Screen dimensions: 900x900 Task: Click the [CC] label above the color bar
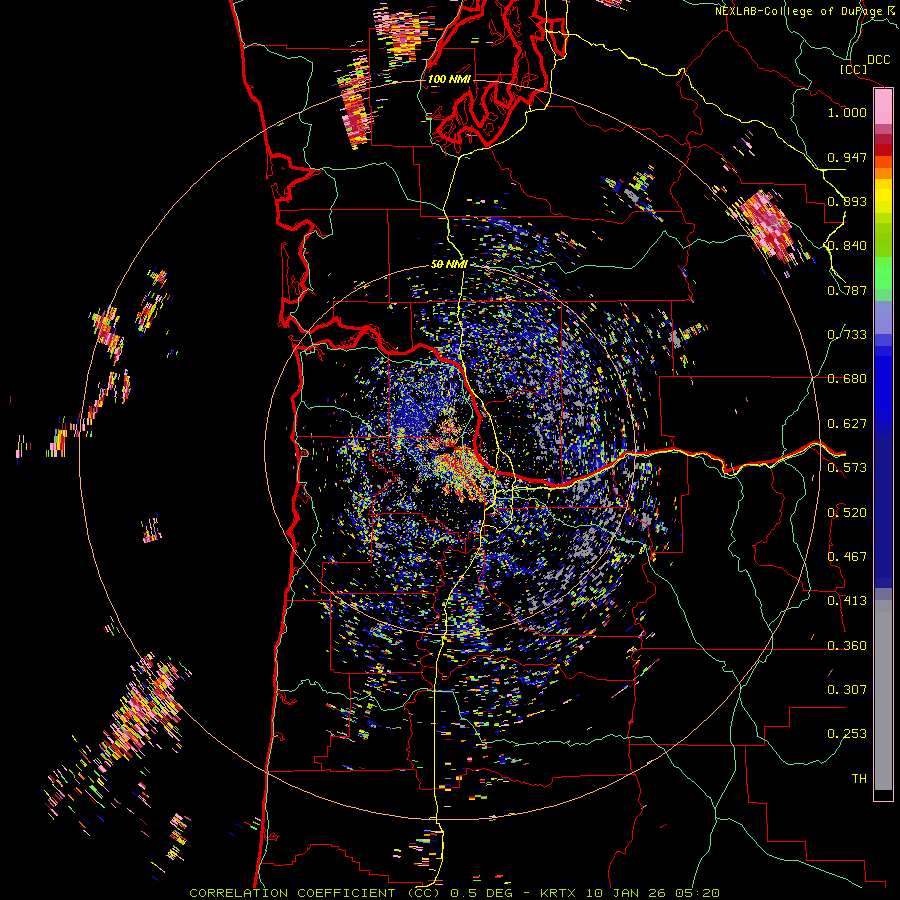[x=854, y=69]
